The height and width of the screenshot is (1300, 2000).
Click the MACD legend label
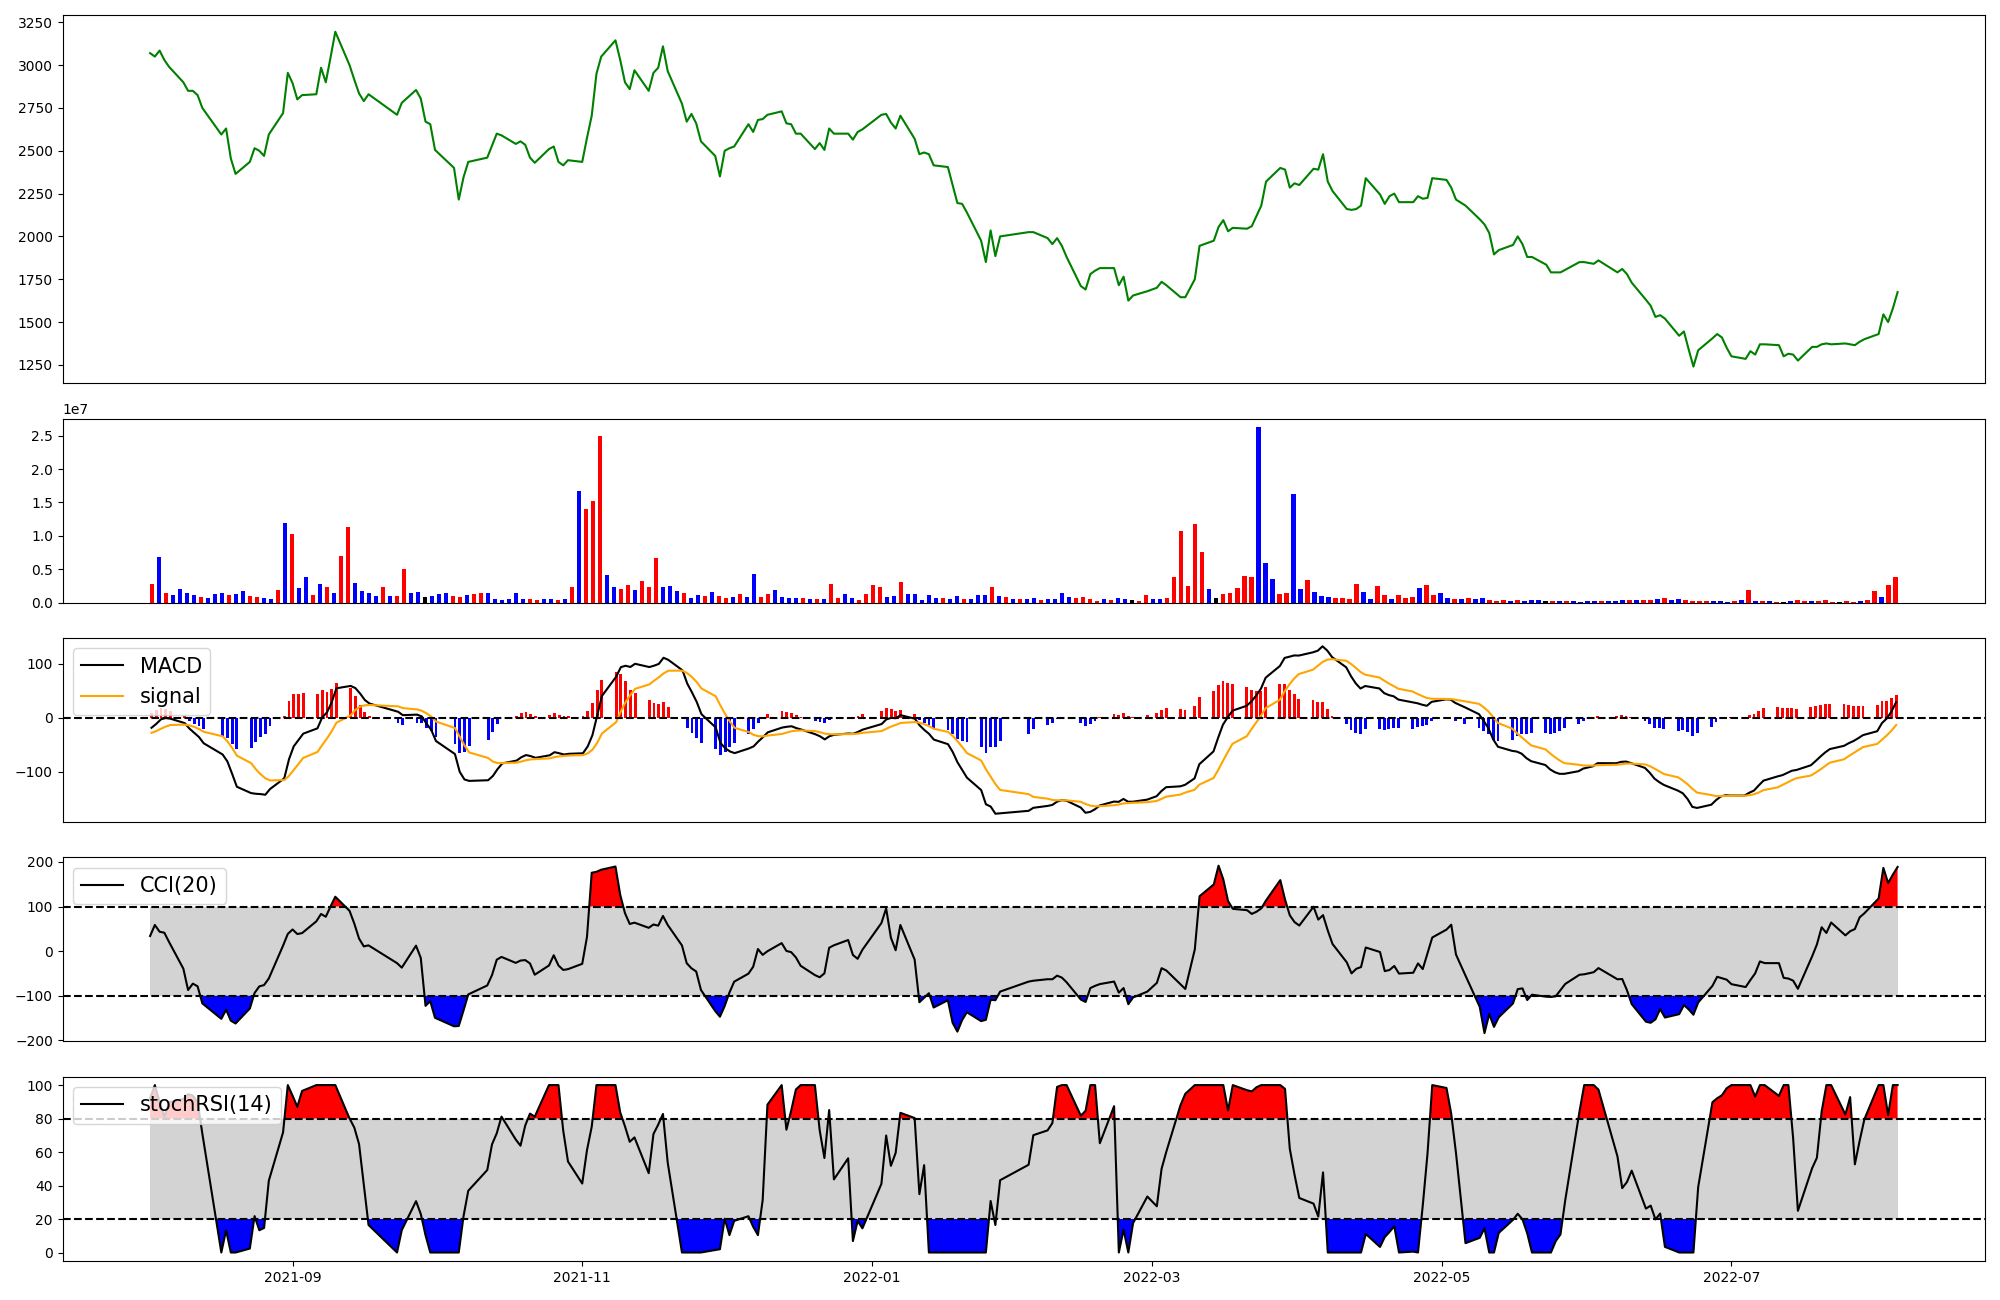tap(170, 665)
